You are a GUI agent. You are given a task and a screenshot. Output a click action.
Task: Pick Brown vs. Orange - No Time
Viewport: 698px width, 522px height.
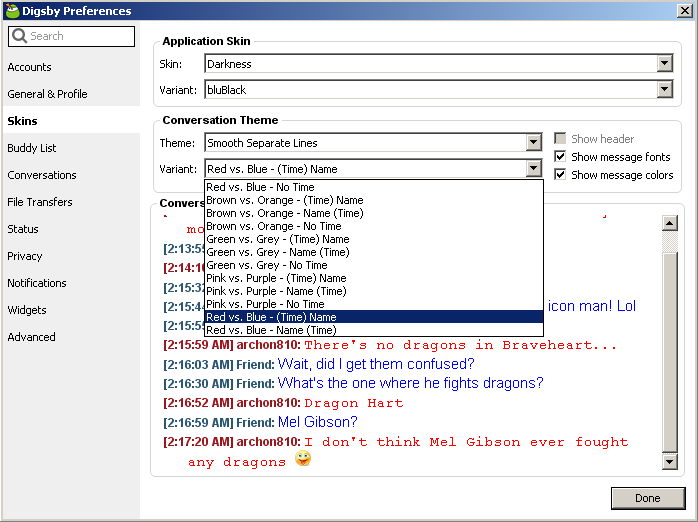(x=374, y=226)
